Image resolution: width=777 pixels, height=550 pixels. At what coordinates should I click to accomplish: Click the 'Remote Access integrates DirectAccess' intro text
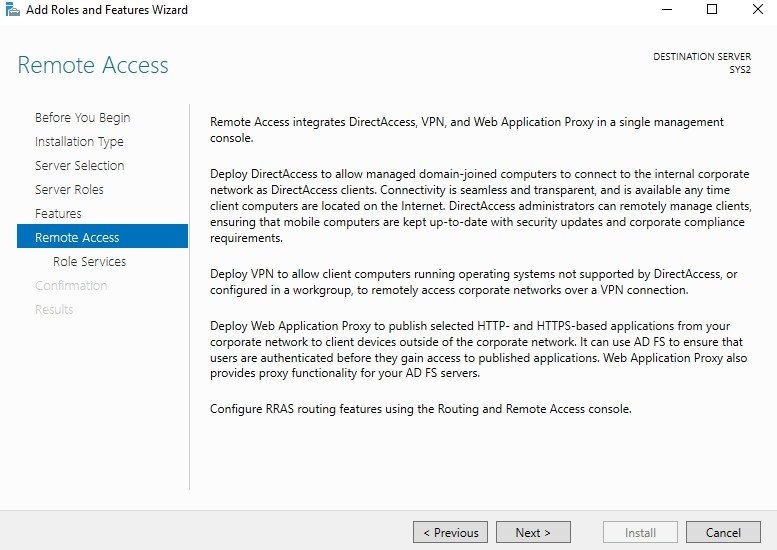click(x=467, y=130)
